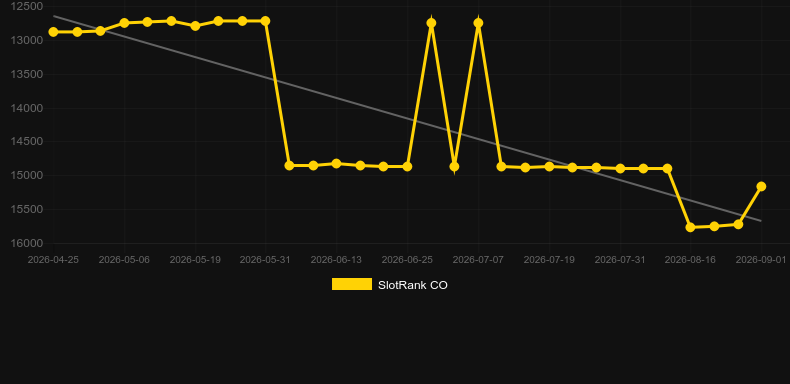Select the data point at 2026-04-25
790x384 pixels.
coord(53,32)
